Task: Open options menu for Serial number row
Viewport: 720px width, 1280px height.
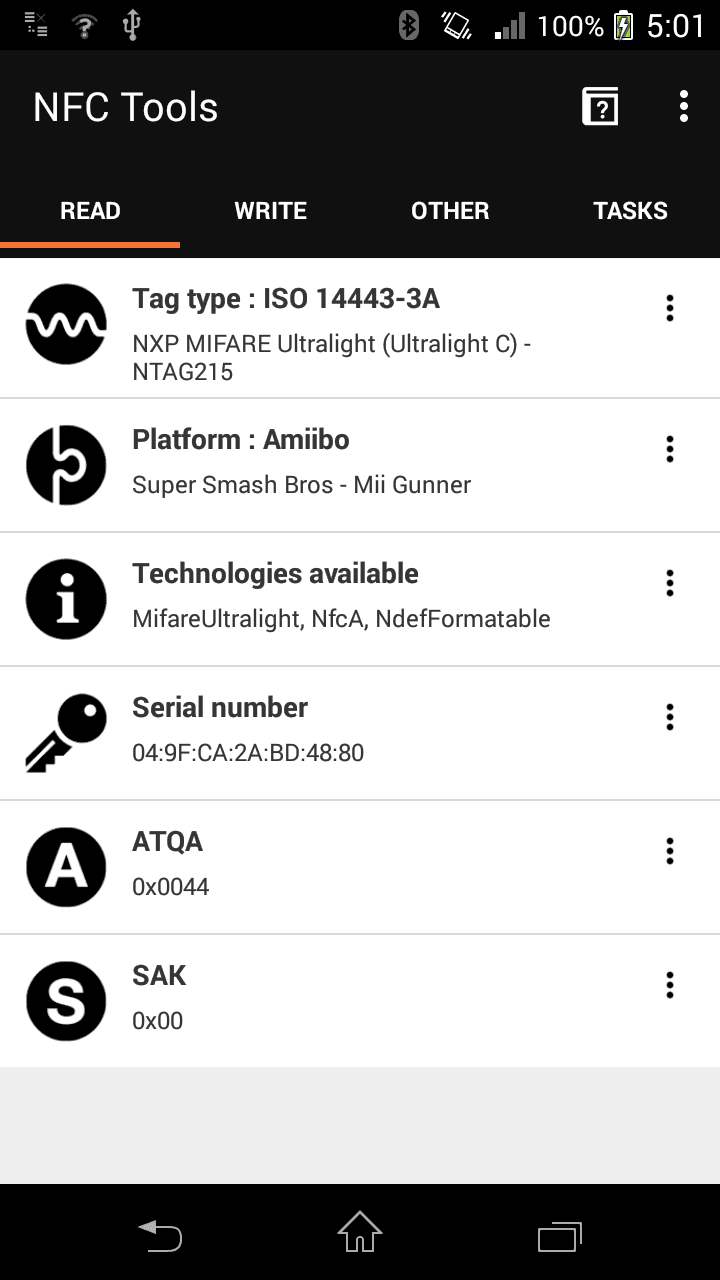Action: pyautogui.click(x=670, y=717)
